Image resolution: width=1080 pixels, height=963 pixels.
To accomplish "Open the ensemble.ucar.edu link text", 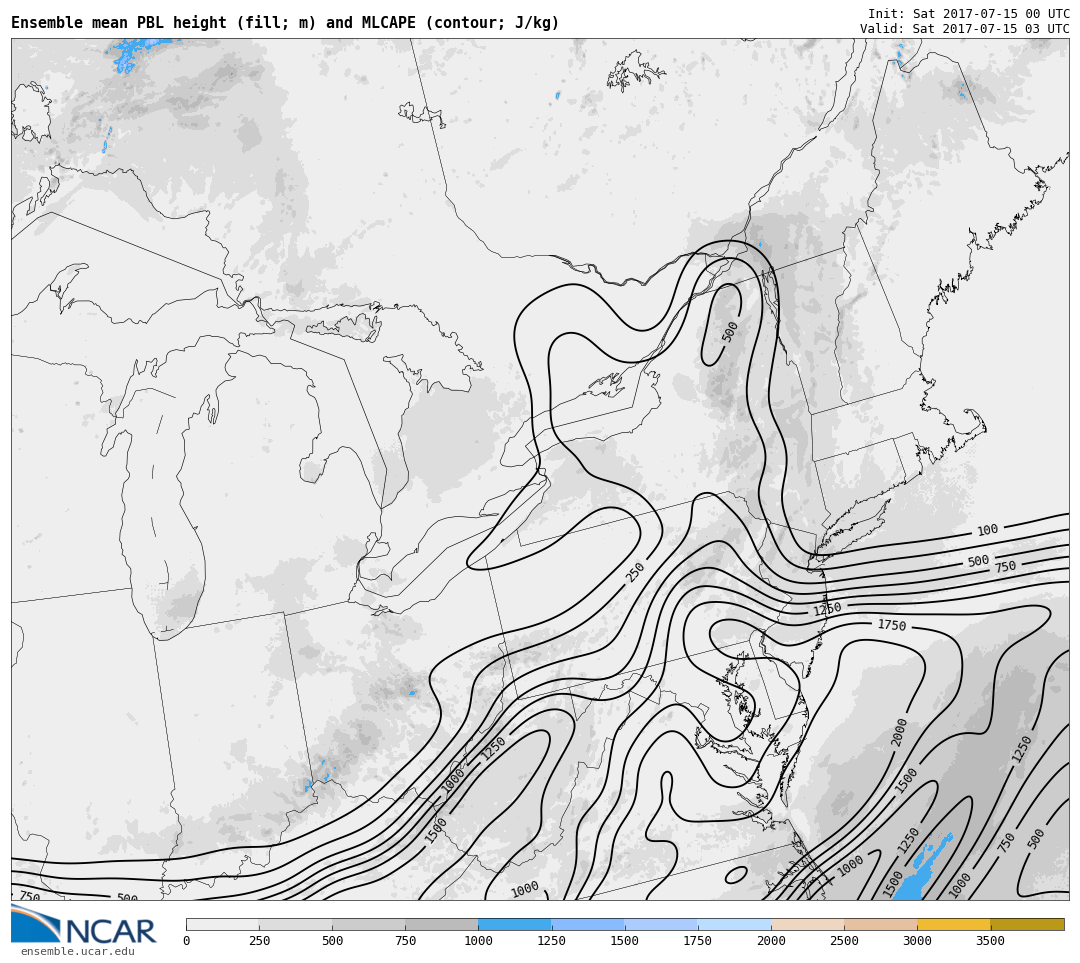I will tap(77, 951).
